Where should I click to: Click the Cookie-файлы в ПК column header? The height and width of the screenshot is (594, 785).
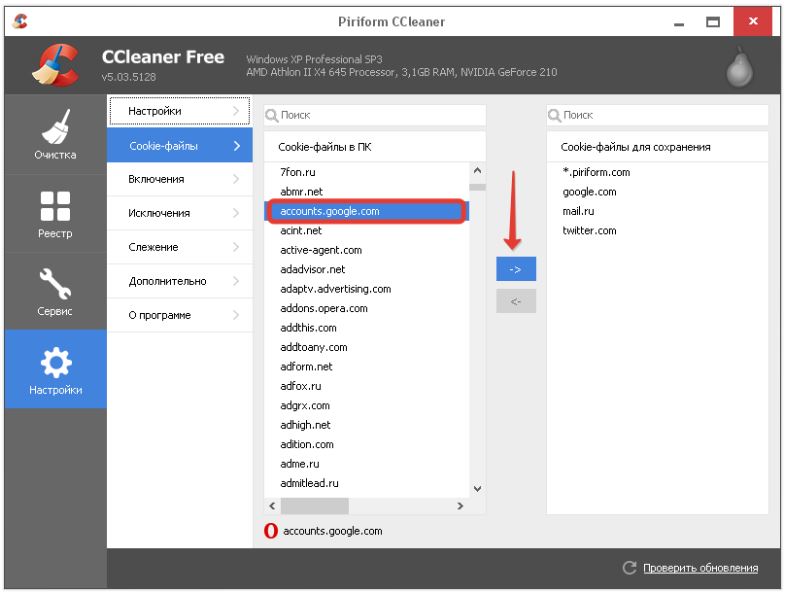coord(374,147)
